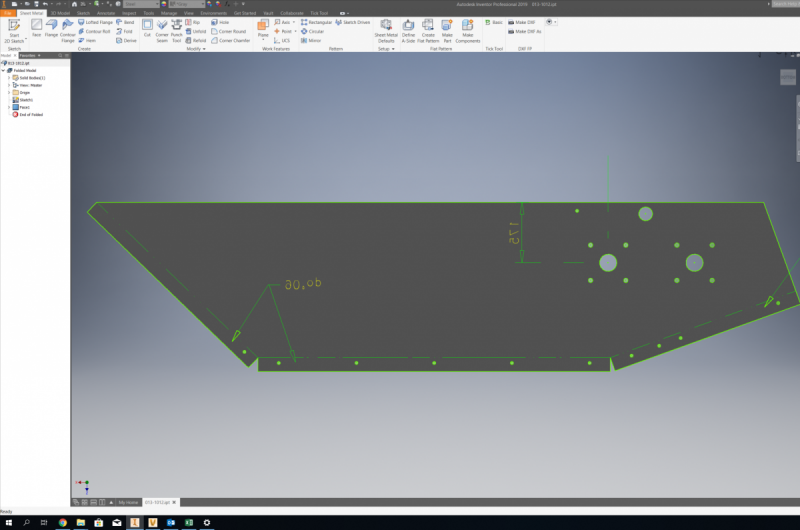Select the Hole tool

click(x=220, y=22)
